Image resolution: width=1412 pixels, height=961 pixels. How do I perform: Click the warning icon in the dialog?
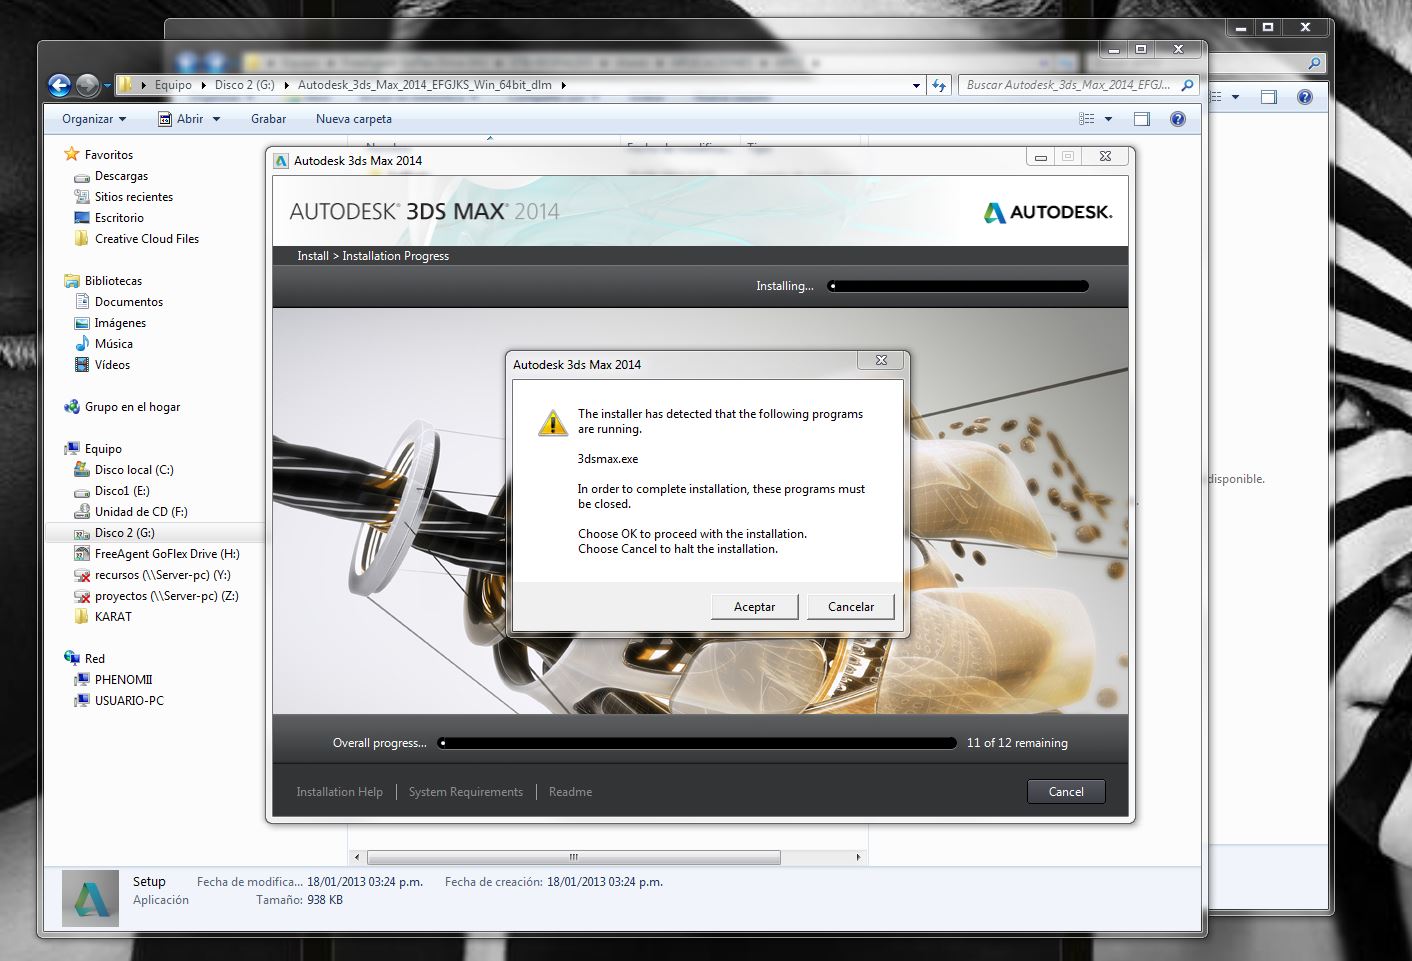(x=553, y=423)
